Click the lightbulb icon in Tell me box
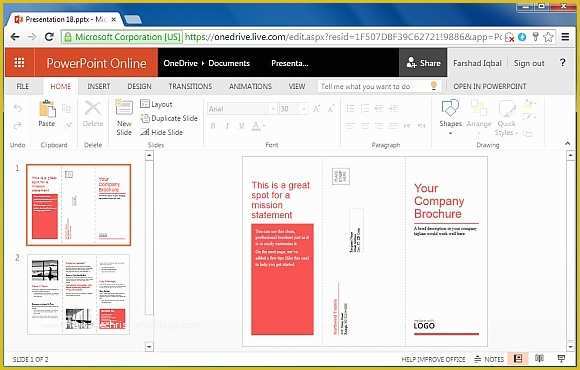 tap(434, 86)
